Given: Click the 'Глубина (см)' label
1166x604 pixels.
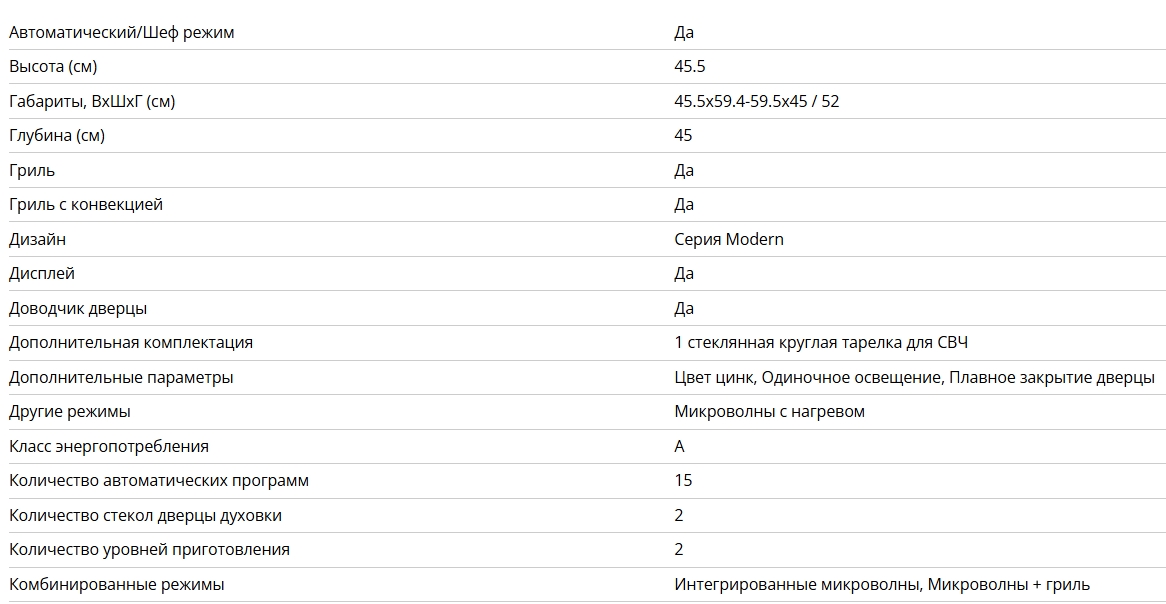Looking at the screenshot, I should [x=57, y=136].
